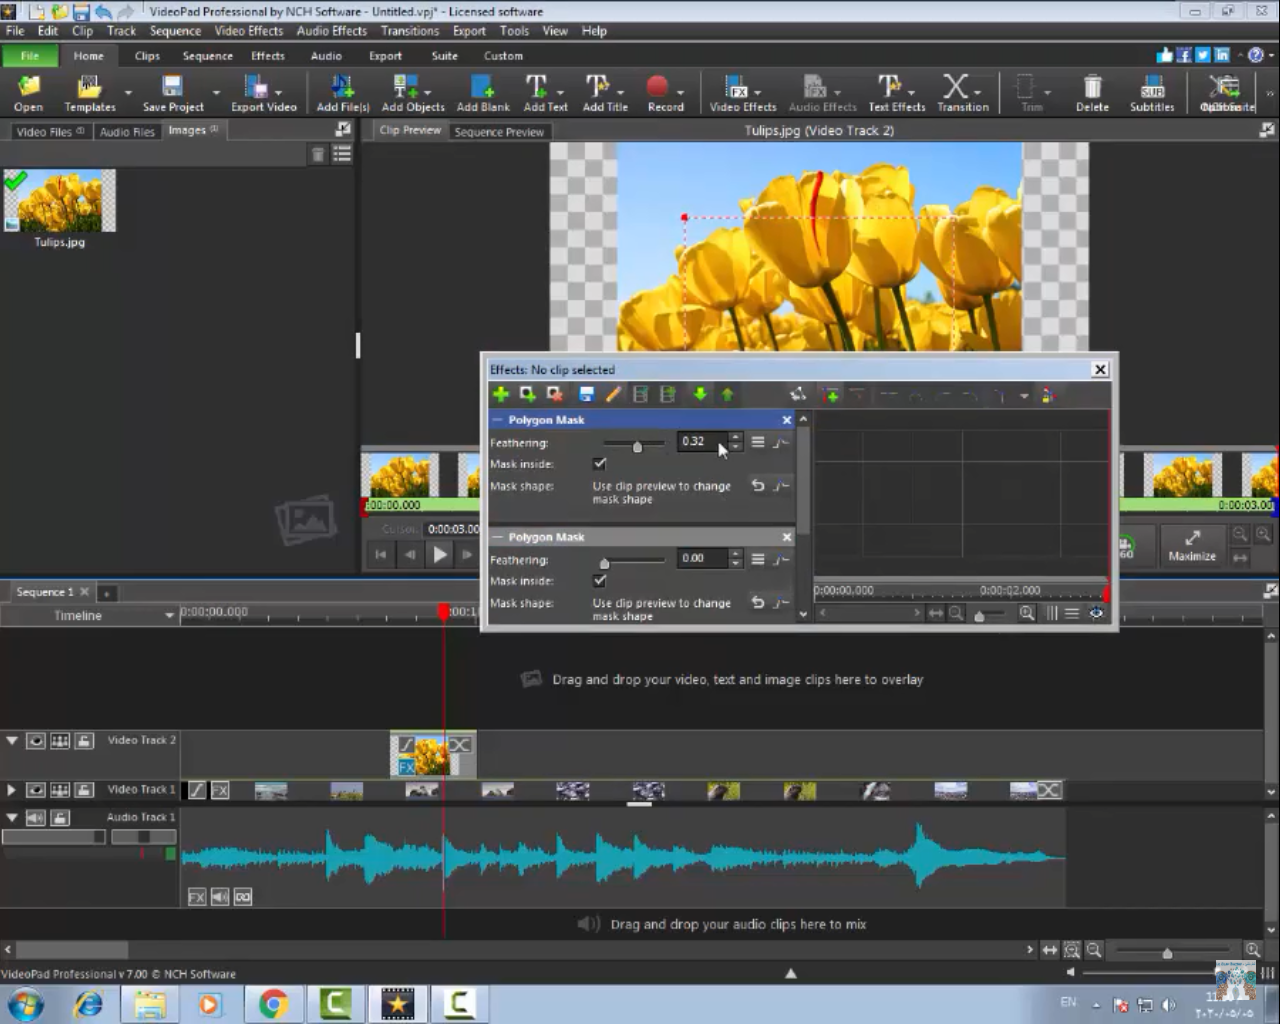Open Video Effects from the toolbar
This screenshot has height=1024, width=1280.
742,93
